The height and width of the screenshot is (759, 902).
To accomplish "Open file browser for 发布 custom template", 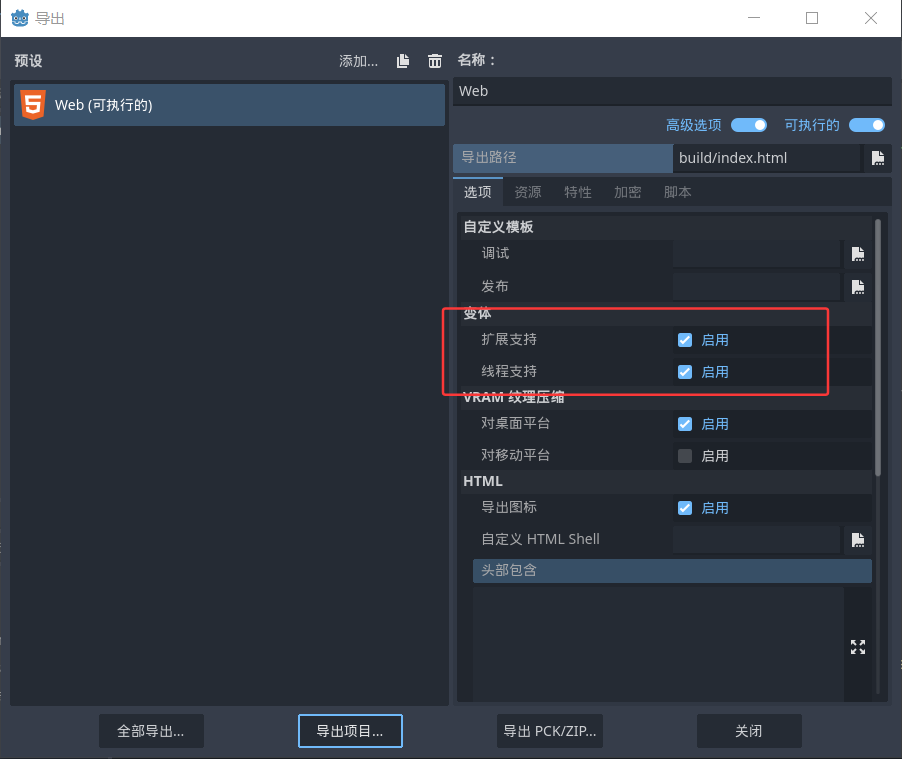I will 857,287.
